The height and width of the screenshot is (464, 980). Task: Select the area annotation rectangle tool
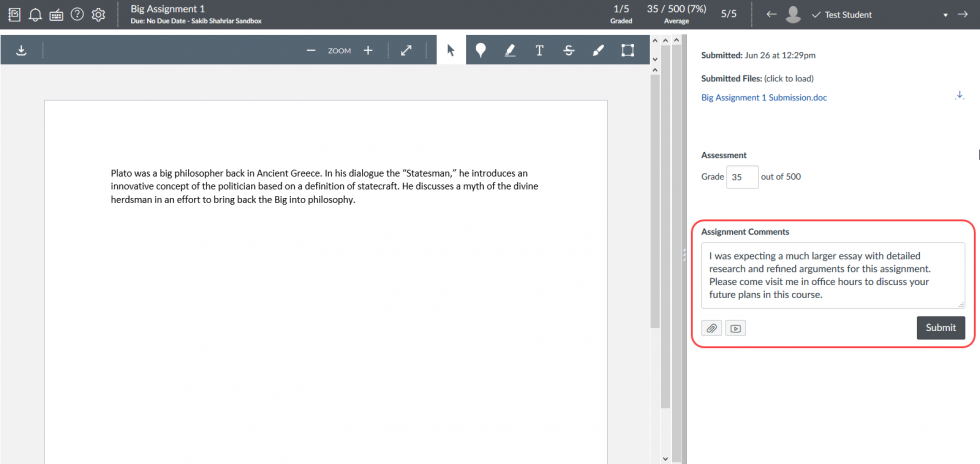point(628,51)
